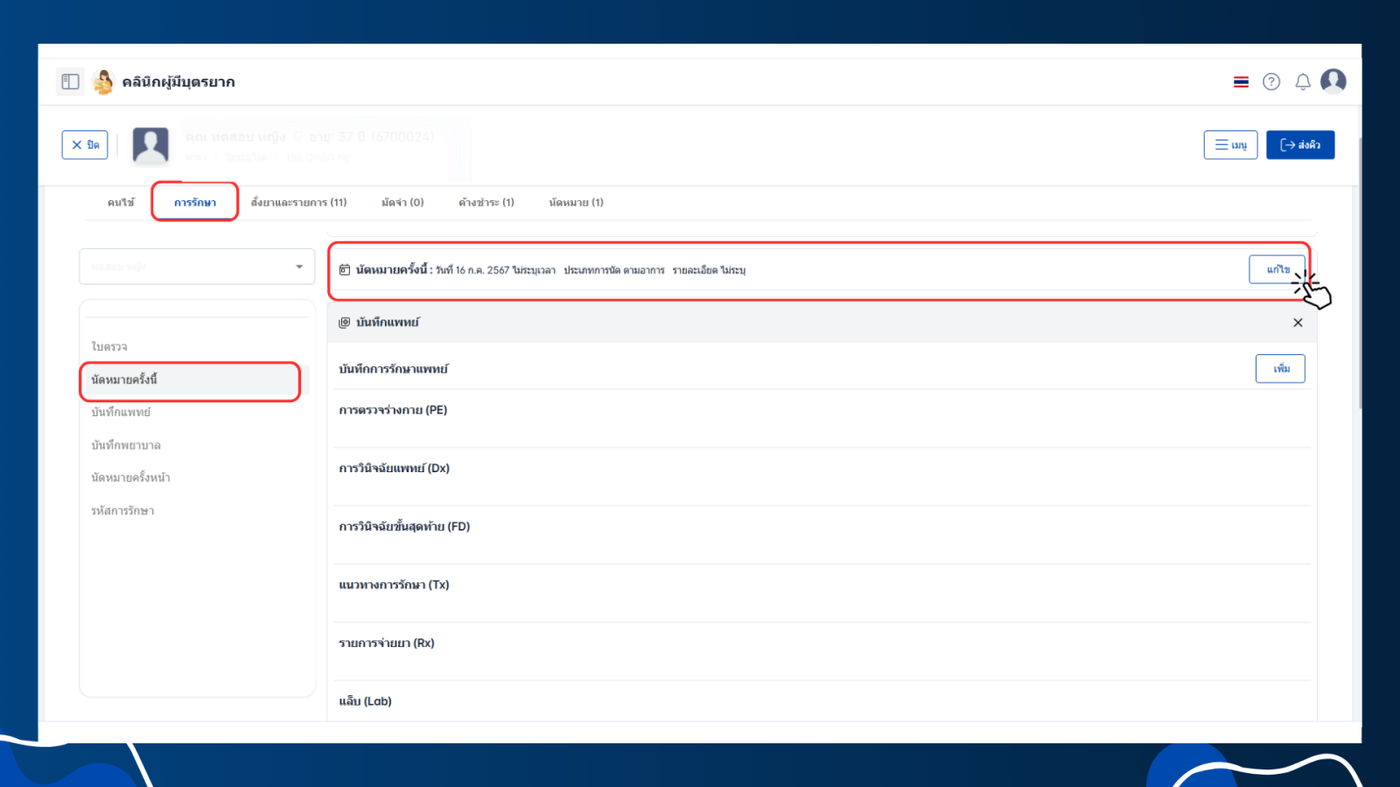Switch to the คนไข้ tab
The image size is (1400, 787).
tap(121, 202)
